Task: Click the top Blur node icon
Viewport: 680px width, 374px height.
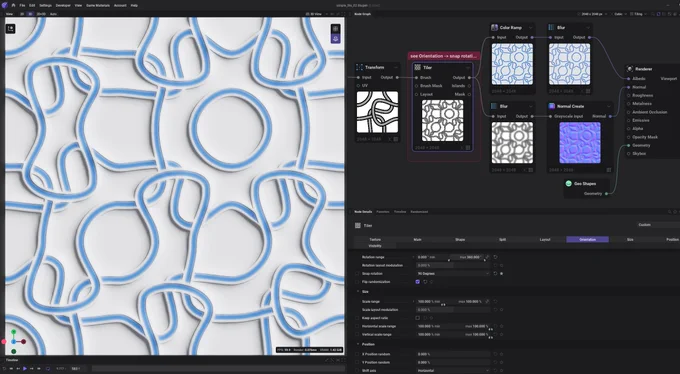Action: click(x=551, y=27)
